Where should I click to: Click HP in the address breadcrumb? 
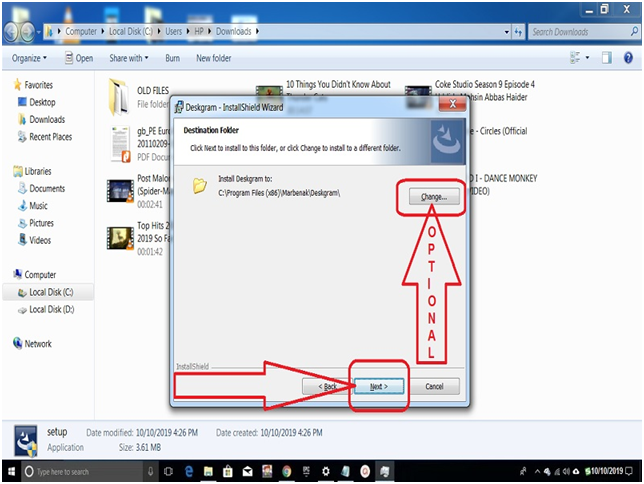click(x=199, y=31)
